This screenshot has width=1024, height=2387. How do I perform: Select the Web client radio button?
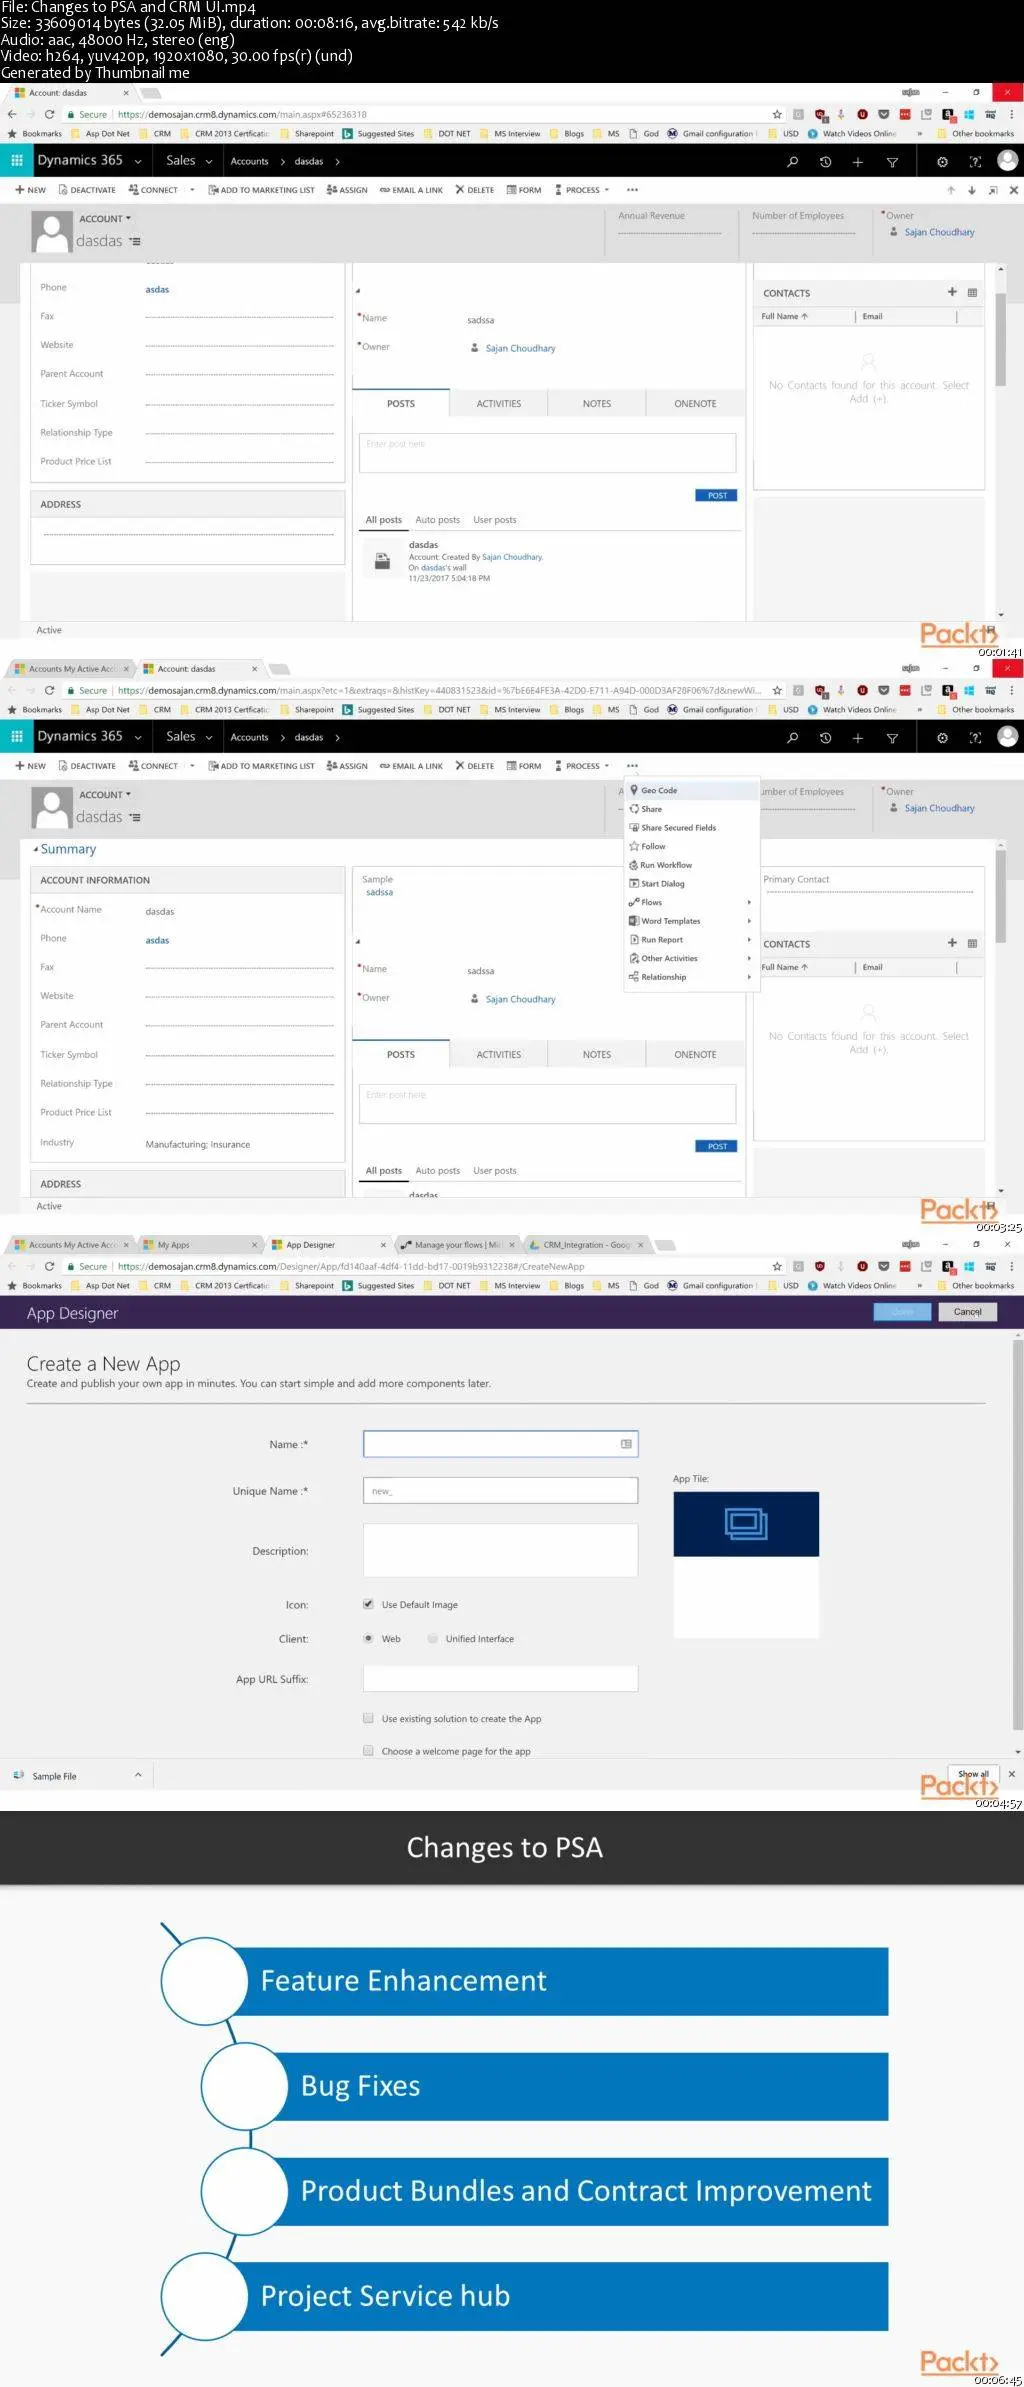click(x=368, y=1638)
